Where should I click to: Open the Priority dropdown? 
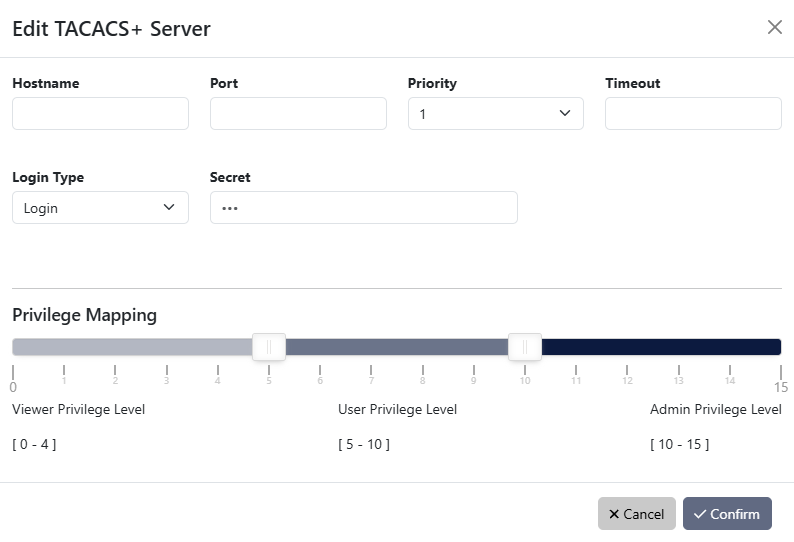(495, 114)
